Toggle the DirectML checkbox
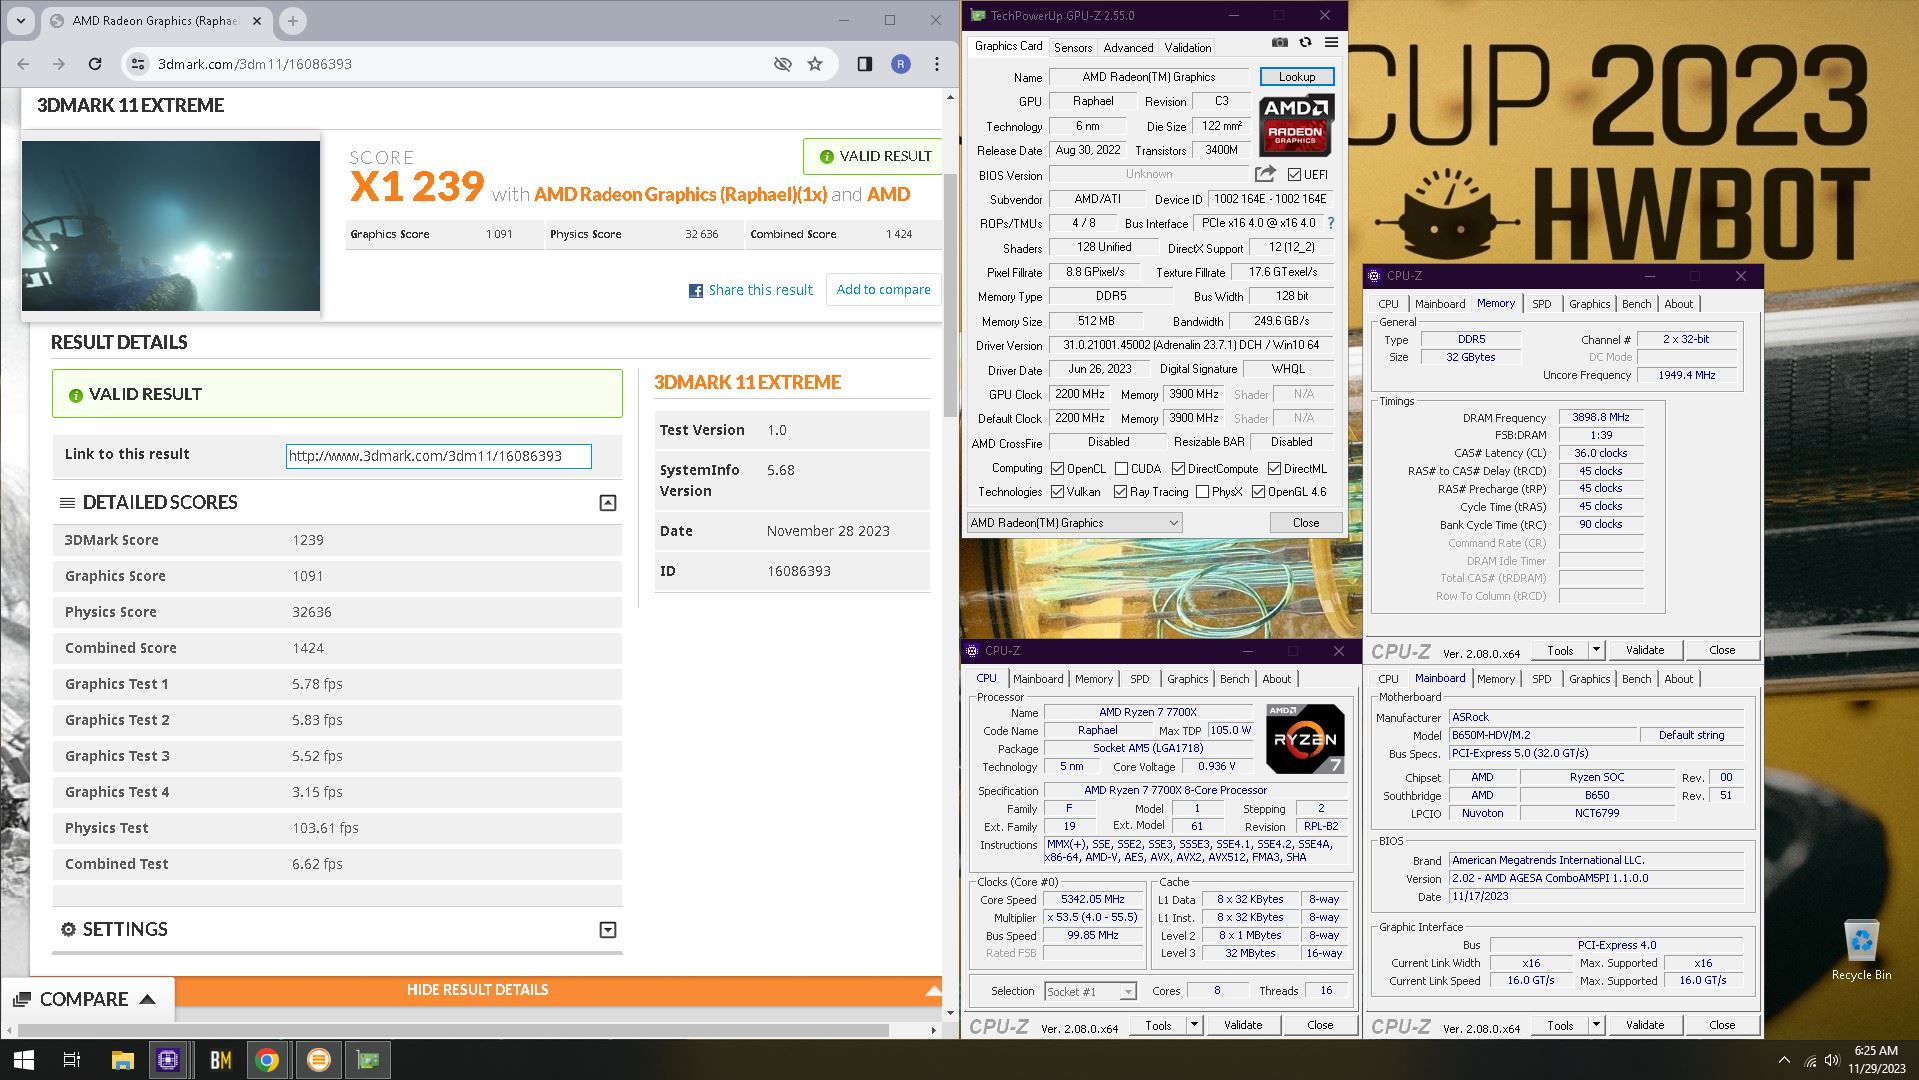Viewport: 1919px width, 1080px height. click(x=1274, y=468)
